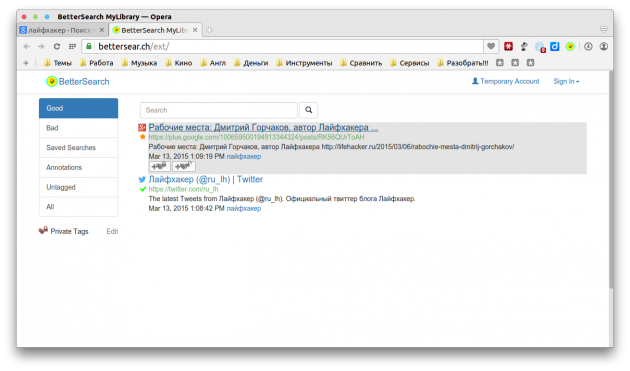Show Untagged items

pyautogui.click(x=78, y=187)
